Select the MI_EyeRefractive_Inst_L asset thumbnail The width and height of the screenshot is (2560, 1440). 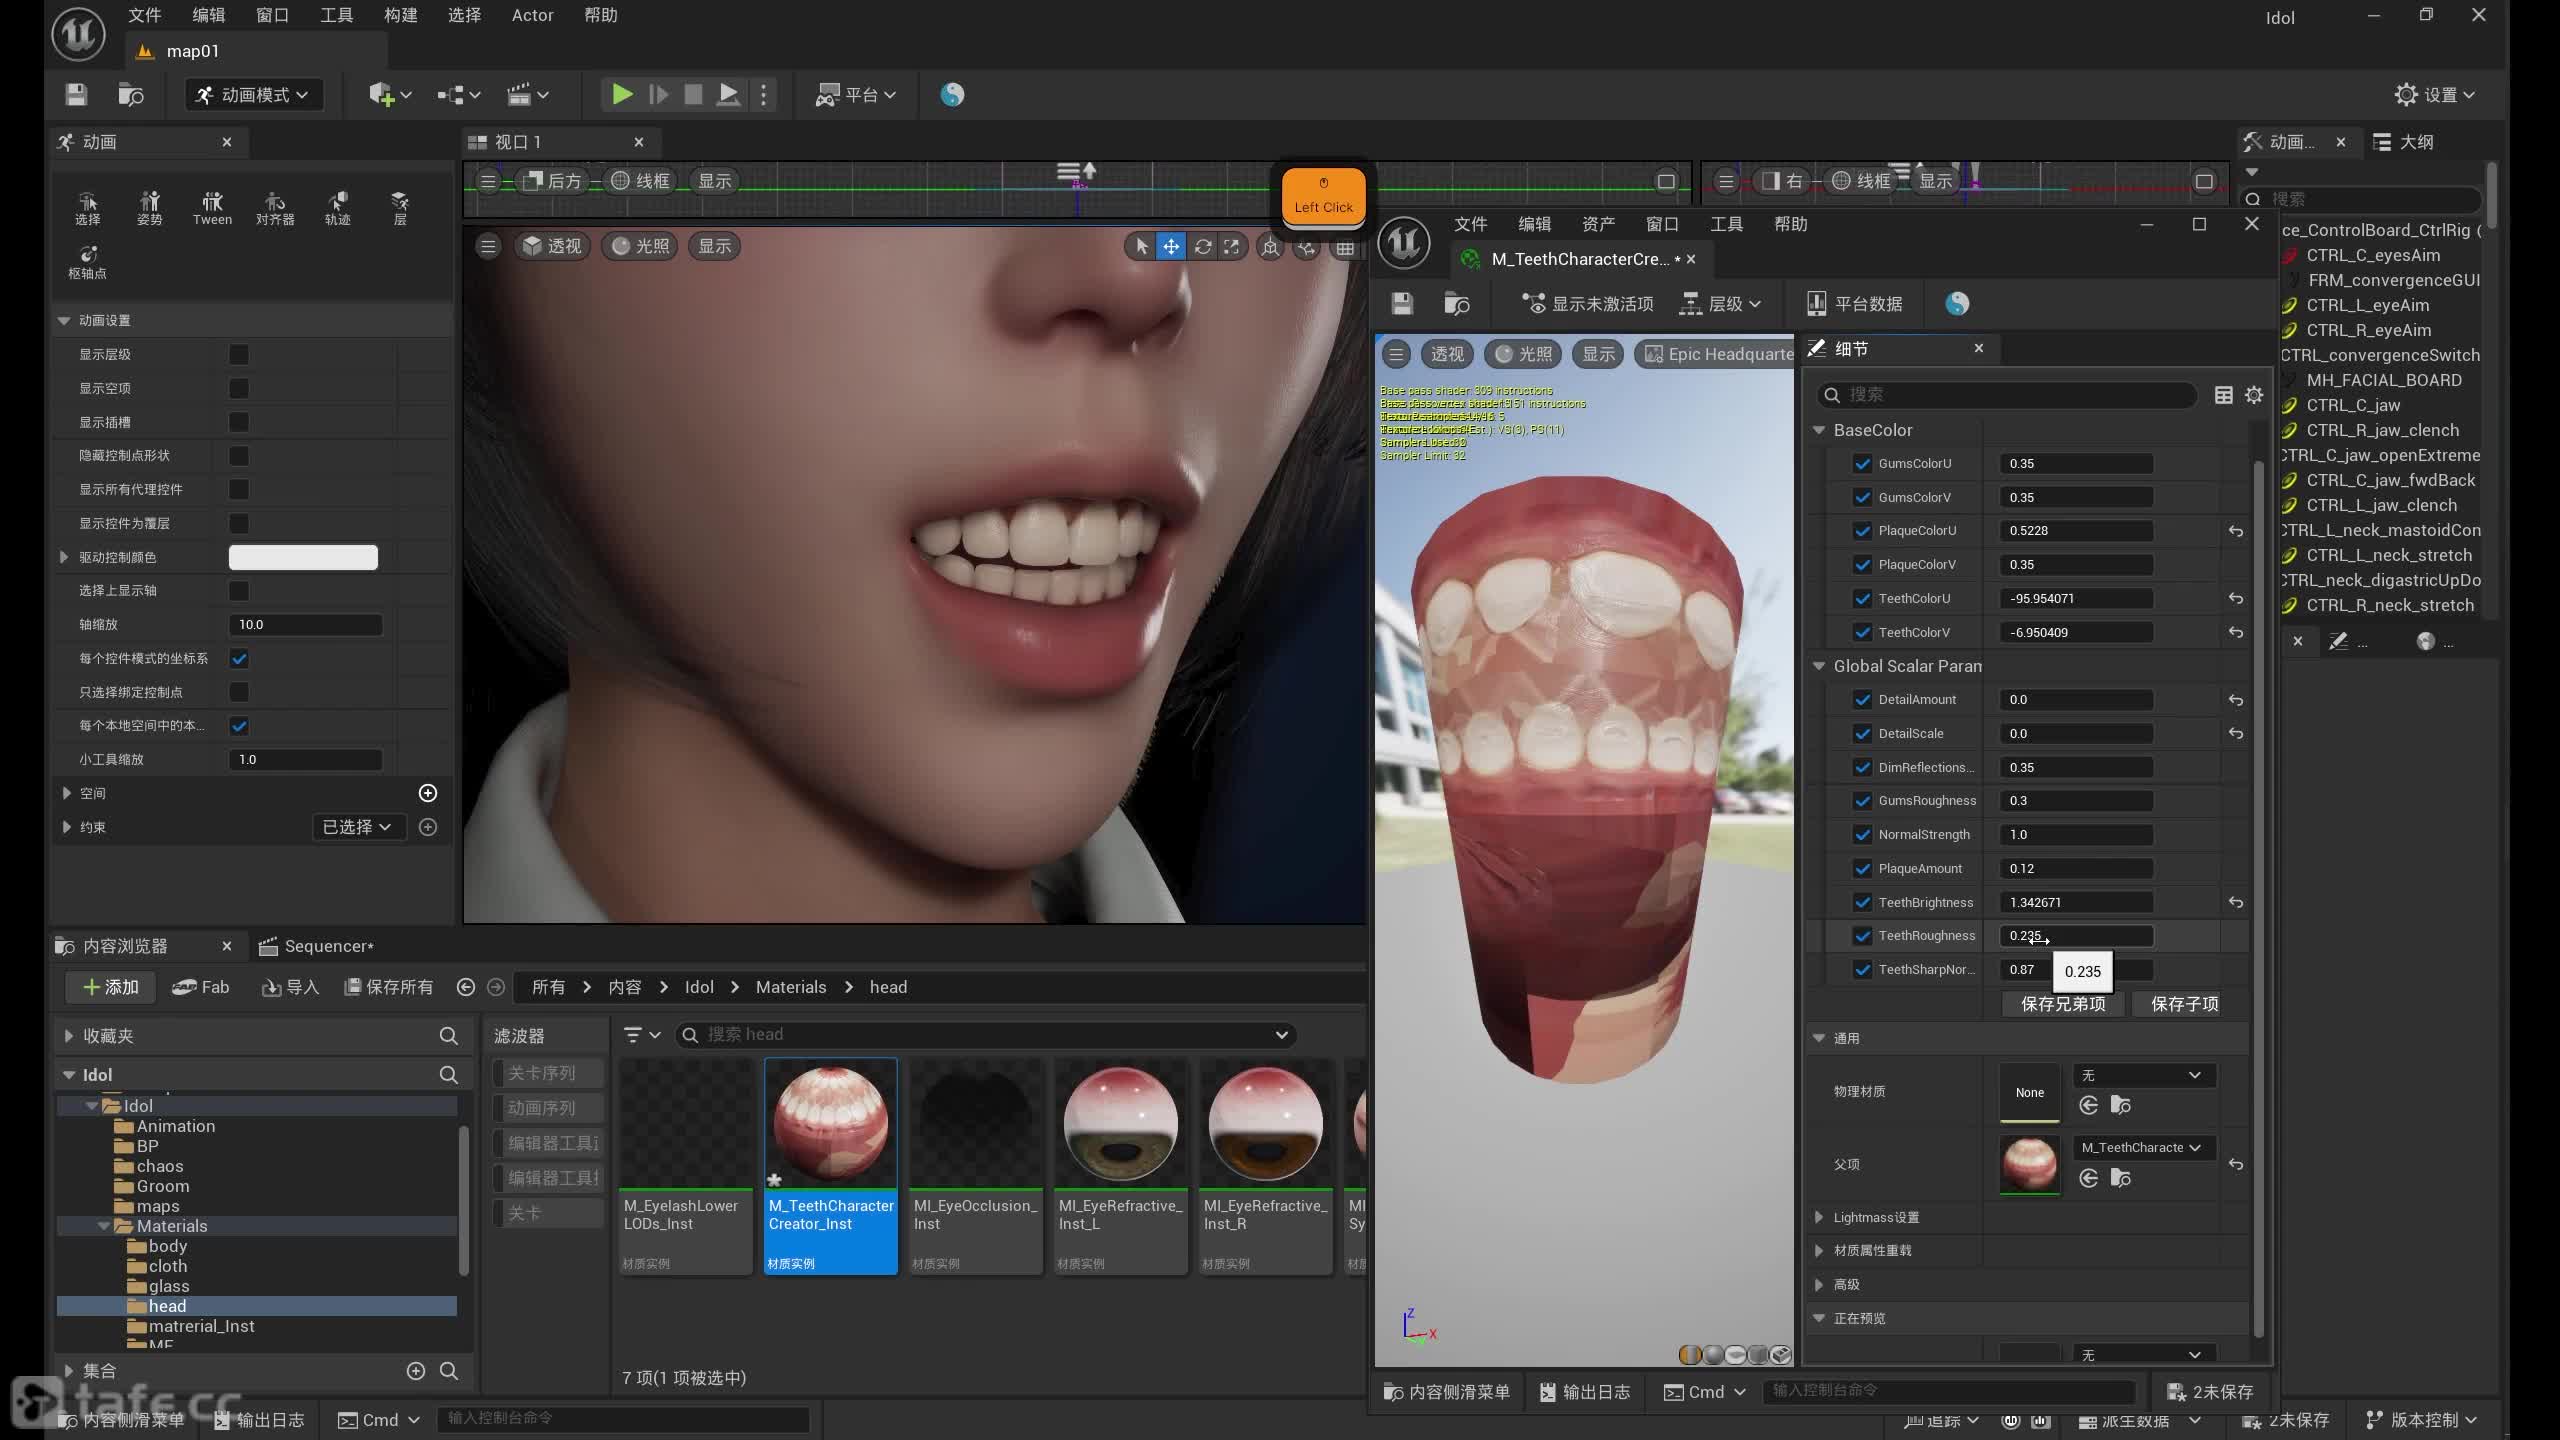coord(1120,1124)
